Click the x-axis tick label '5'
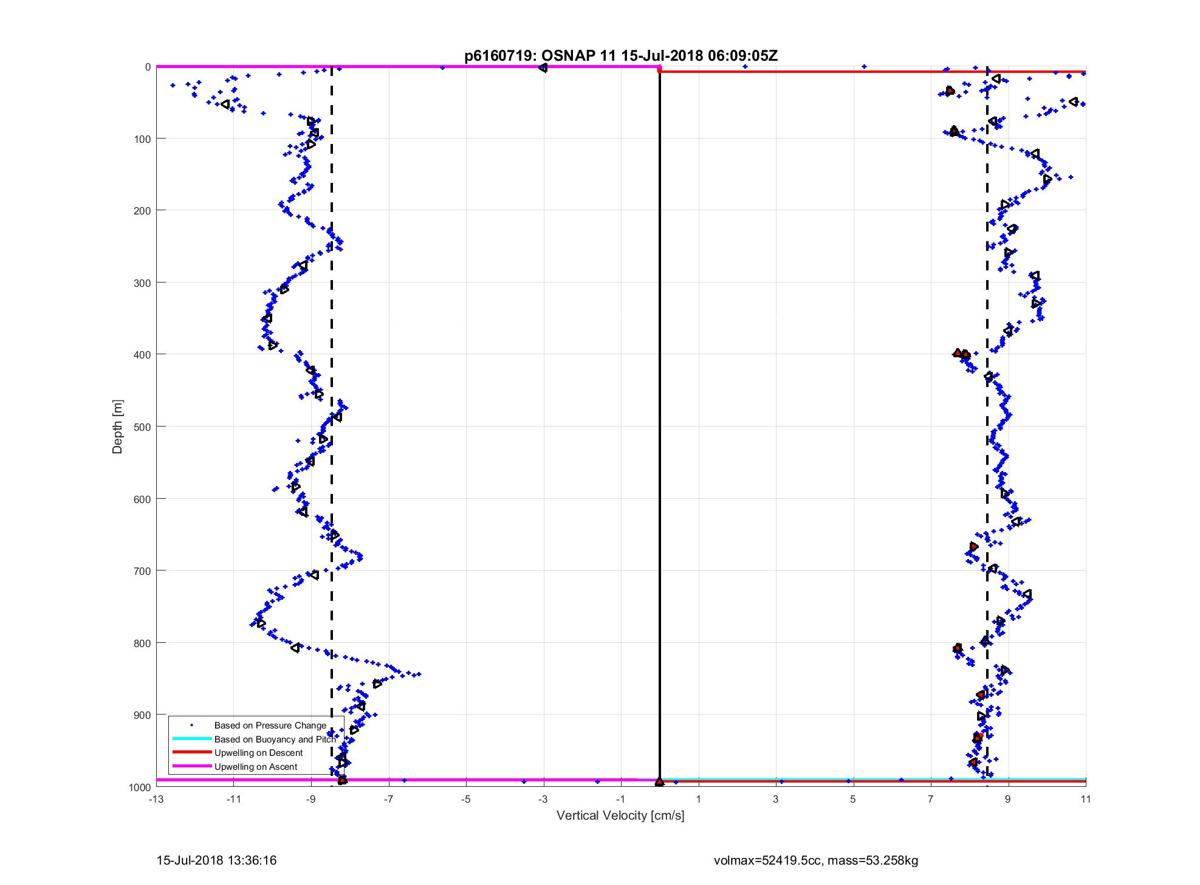Viewport: 1200px width, 885px height. (x=853, y=800)
